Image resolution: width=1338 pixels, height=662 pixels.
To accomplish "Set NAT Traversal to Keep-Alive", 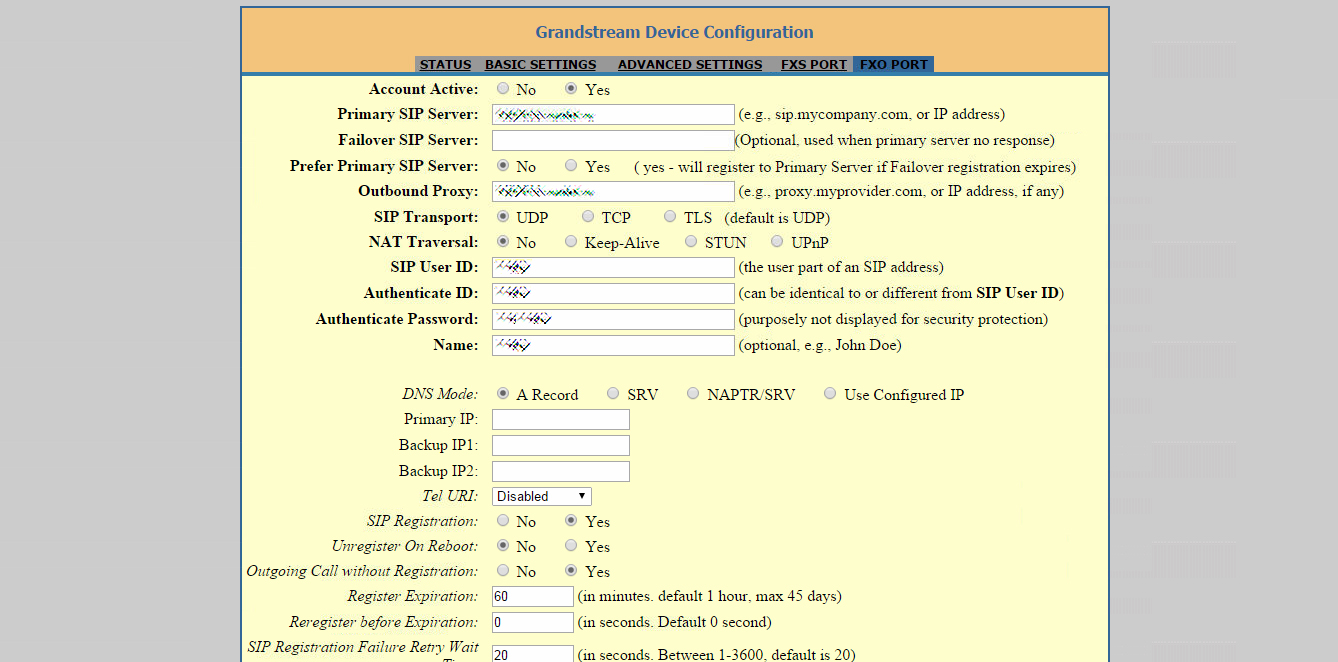I will pyautogui.click(x=571, y=242).
